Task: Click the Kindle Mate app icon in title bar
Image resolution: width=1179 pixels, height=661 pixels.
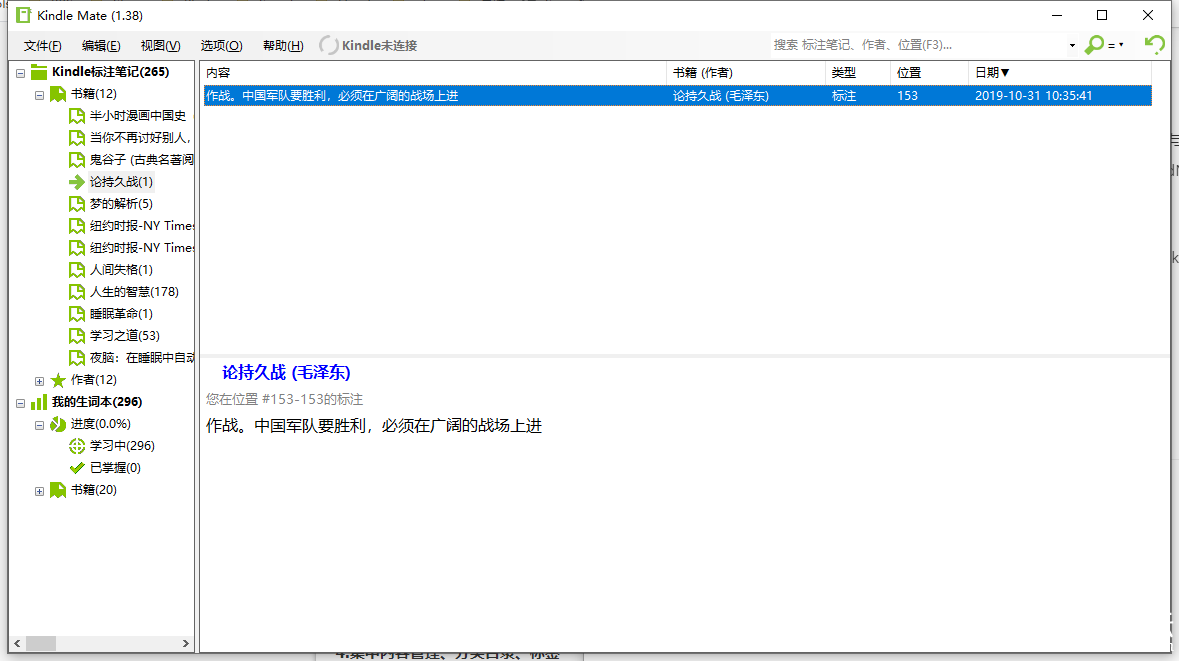Action: click(23, 15)
